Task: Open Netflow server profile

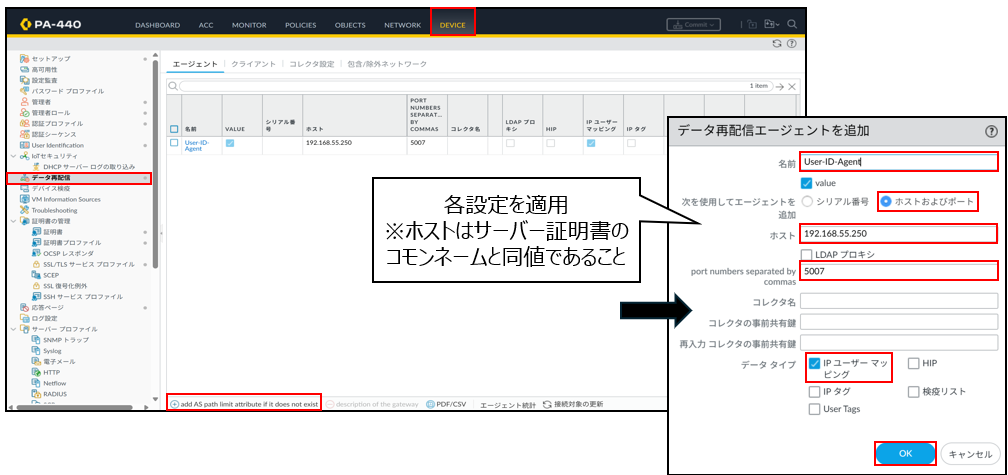Action: point(54,383)
